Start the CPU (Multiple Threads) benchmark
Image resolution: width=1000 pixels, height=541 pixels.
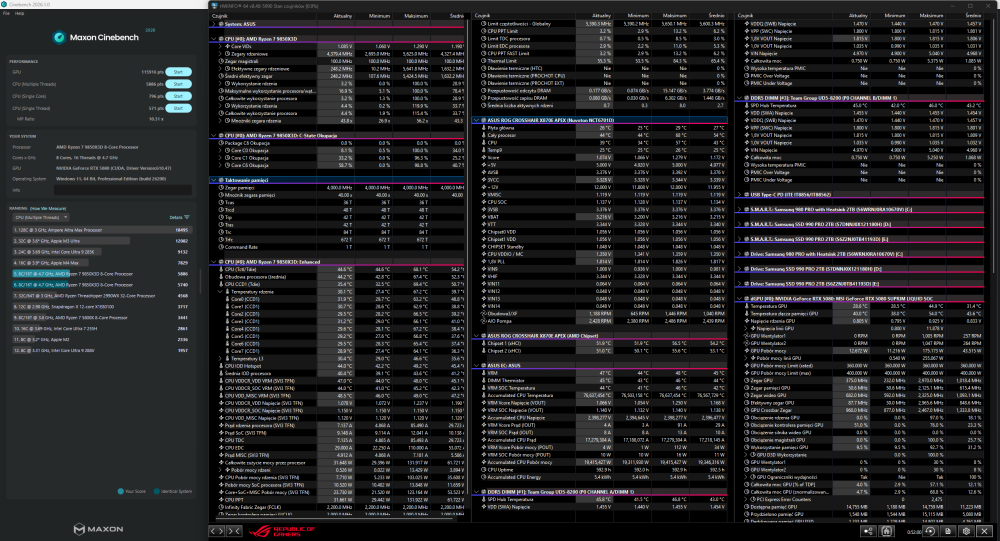[179, 84]
